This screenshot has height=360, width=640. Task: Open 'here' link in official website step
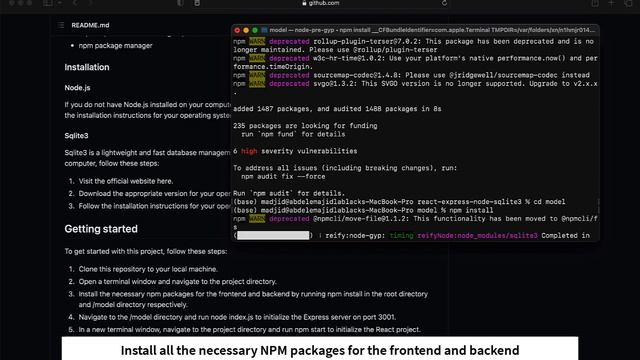[x=164, y=181]
